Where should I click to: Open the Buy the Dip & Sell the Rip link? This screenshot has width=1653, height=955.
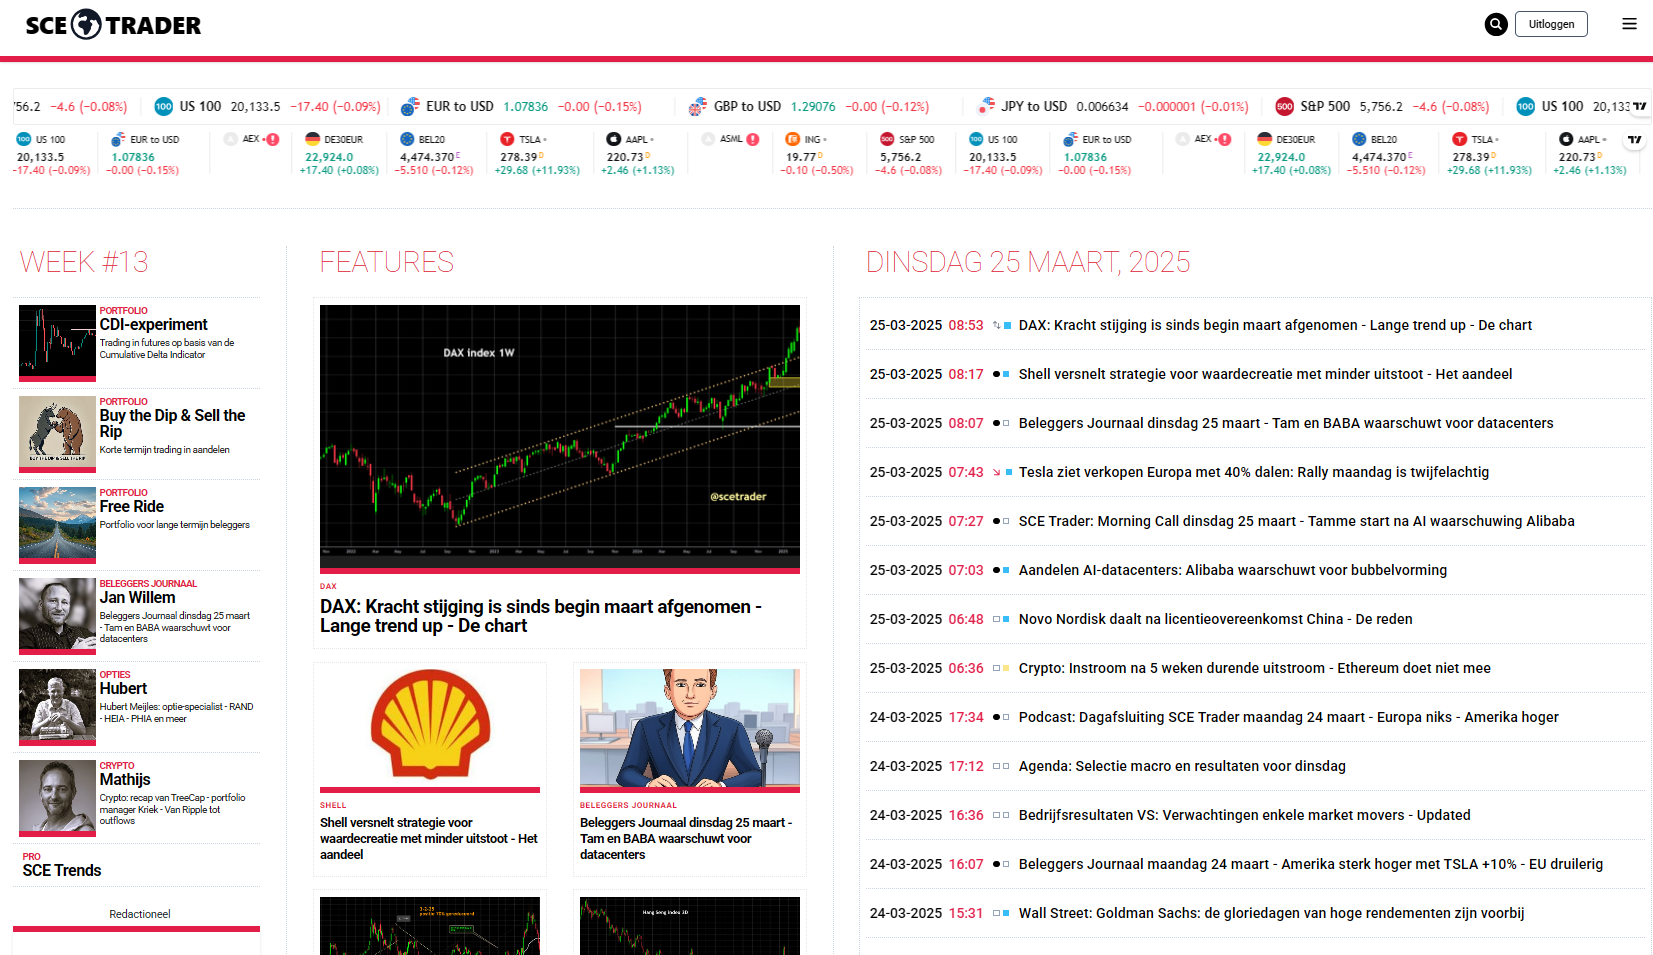point(172,423)
